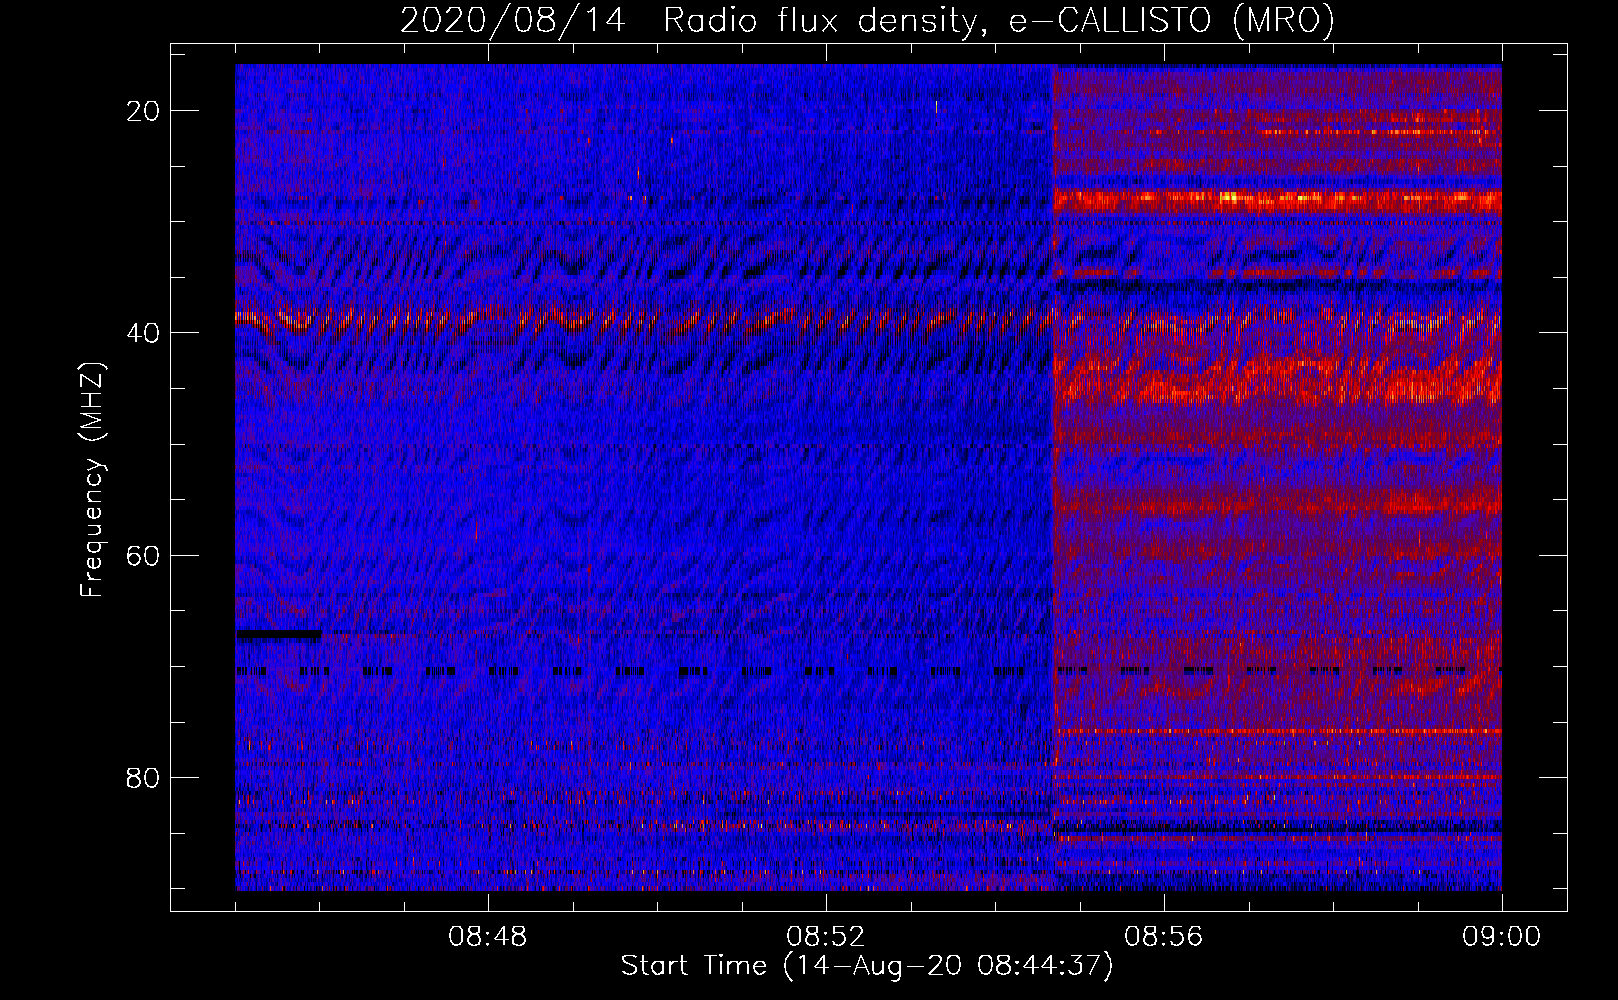1618x1000 pixels.
Task: Click the 40 MHz frequency tick label
Action: (x=143, y=333)
